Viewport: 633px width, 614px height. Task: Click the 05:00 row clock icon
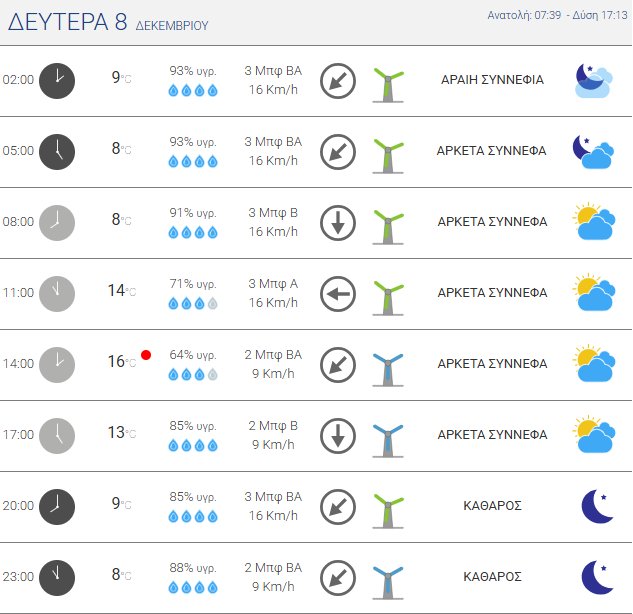coord(57,151)
